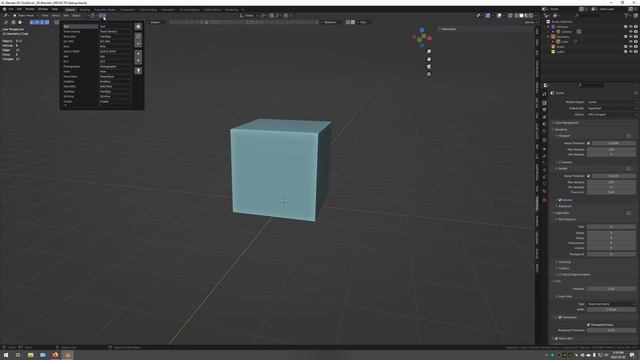Toggle render Denoise checkbox
This screenshot has width=640, height=360.
[x=560, y=200]
